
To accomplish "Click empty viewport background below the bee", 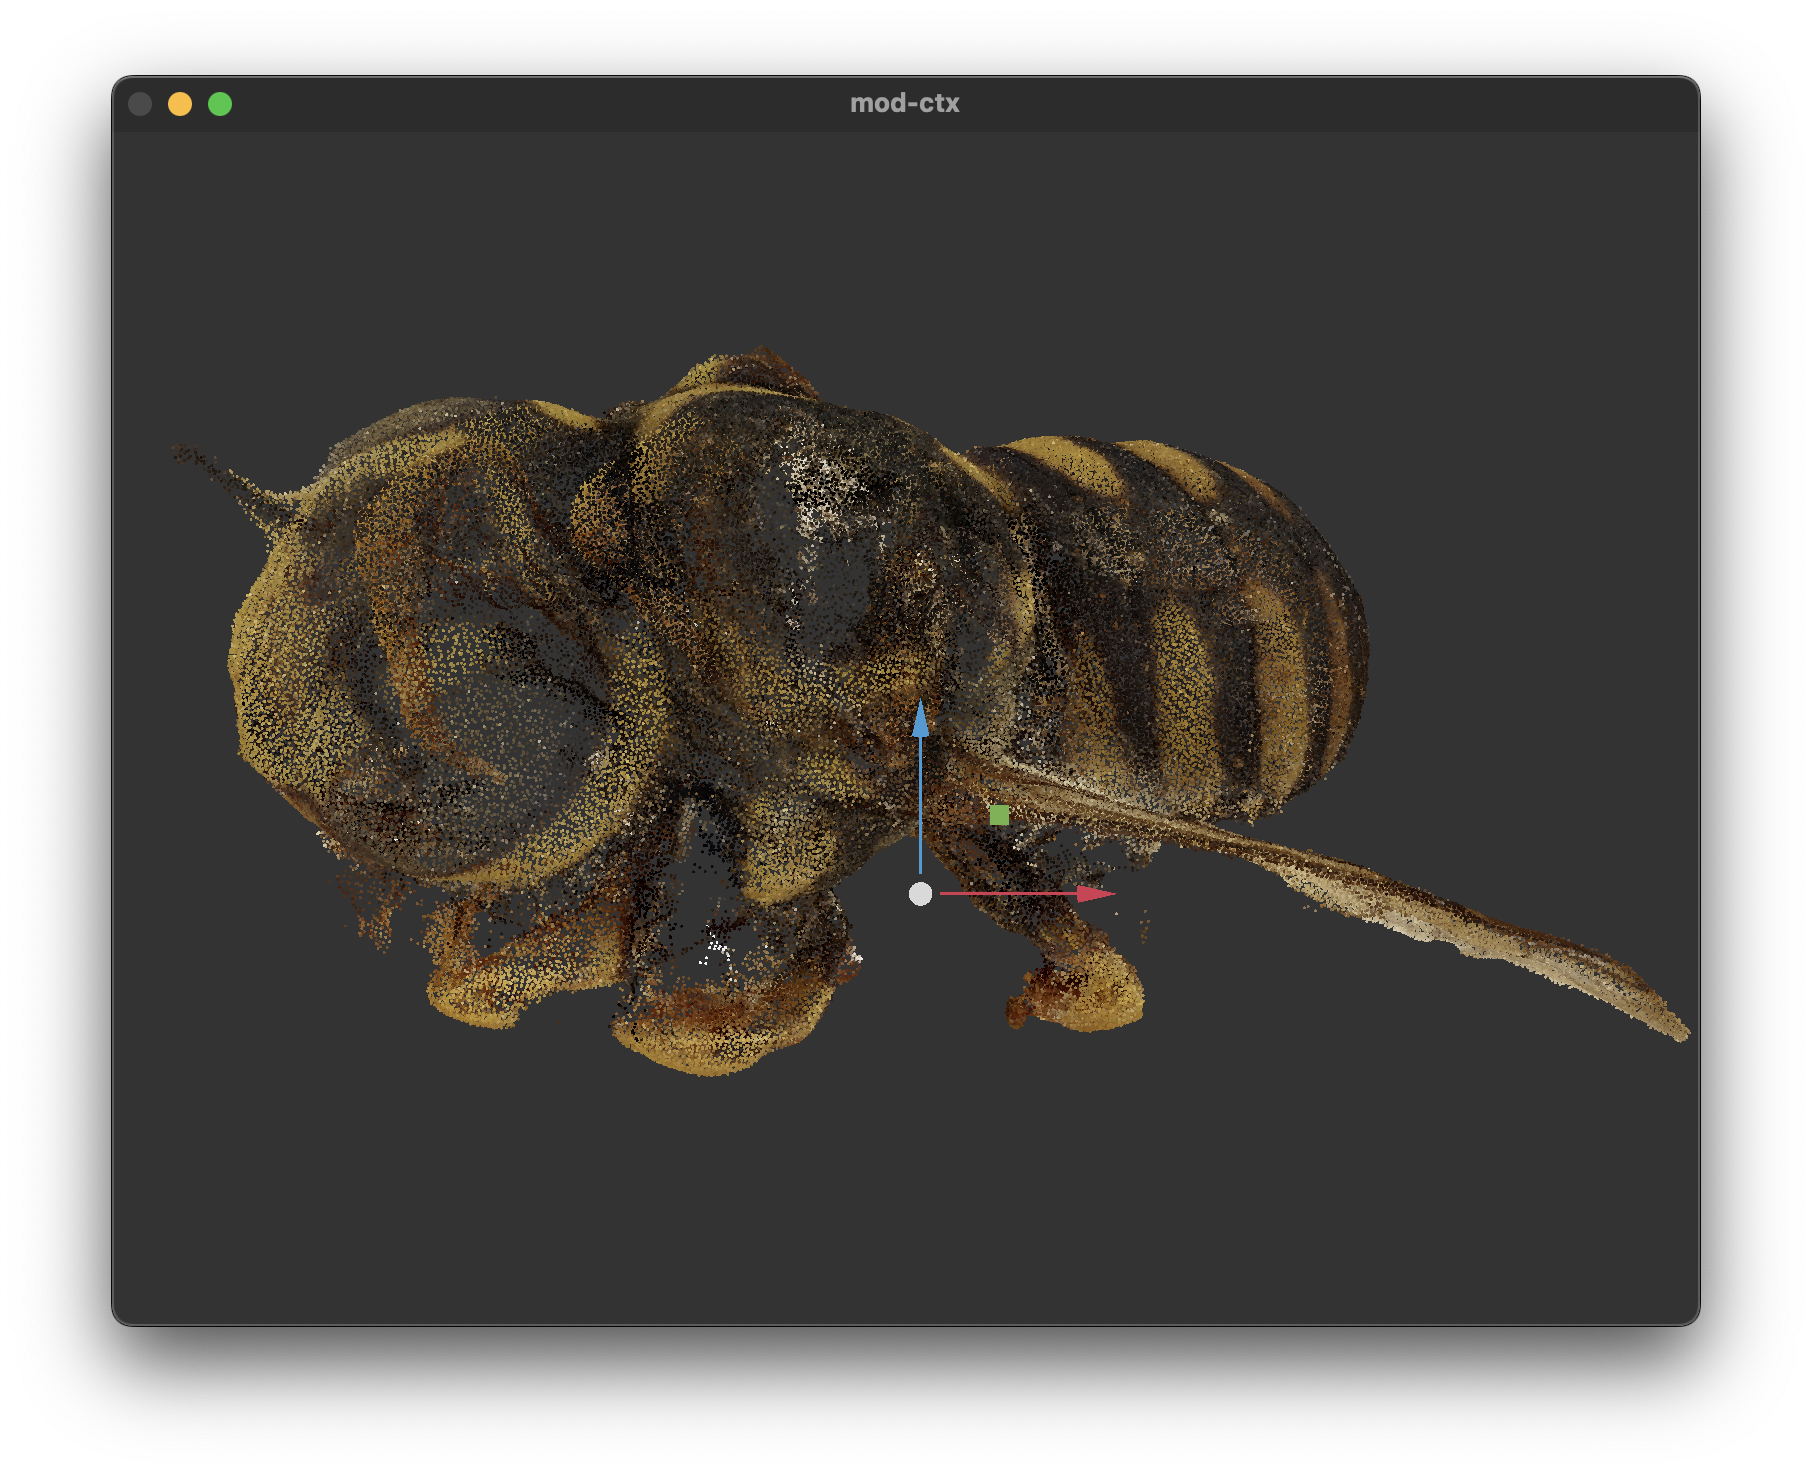I will [x=900, y=1200].
